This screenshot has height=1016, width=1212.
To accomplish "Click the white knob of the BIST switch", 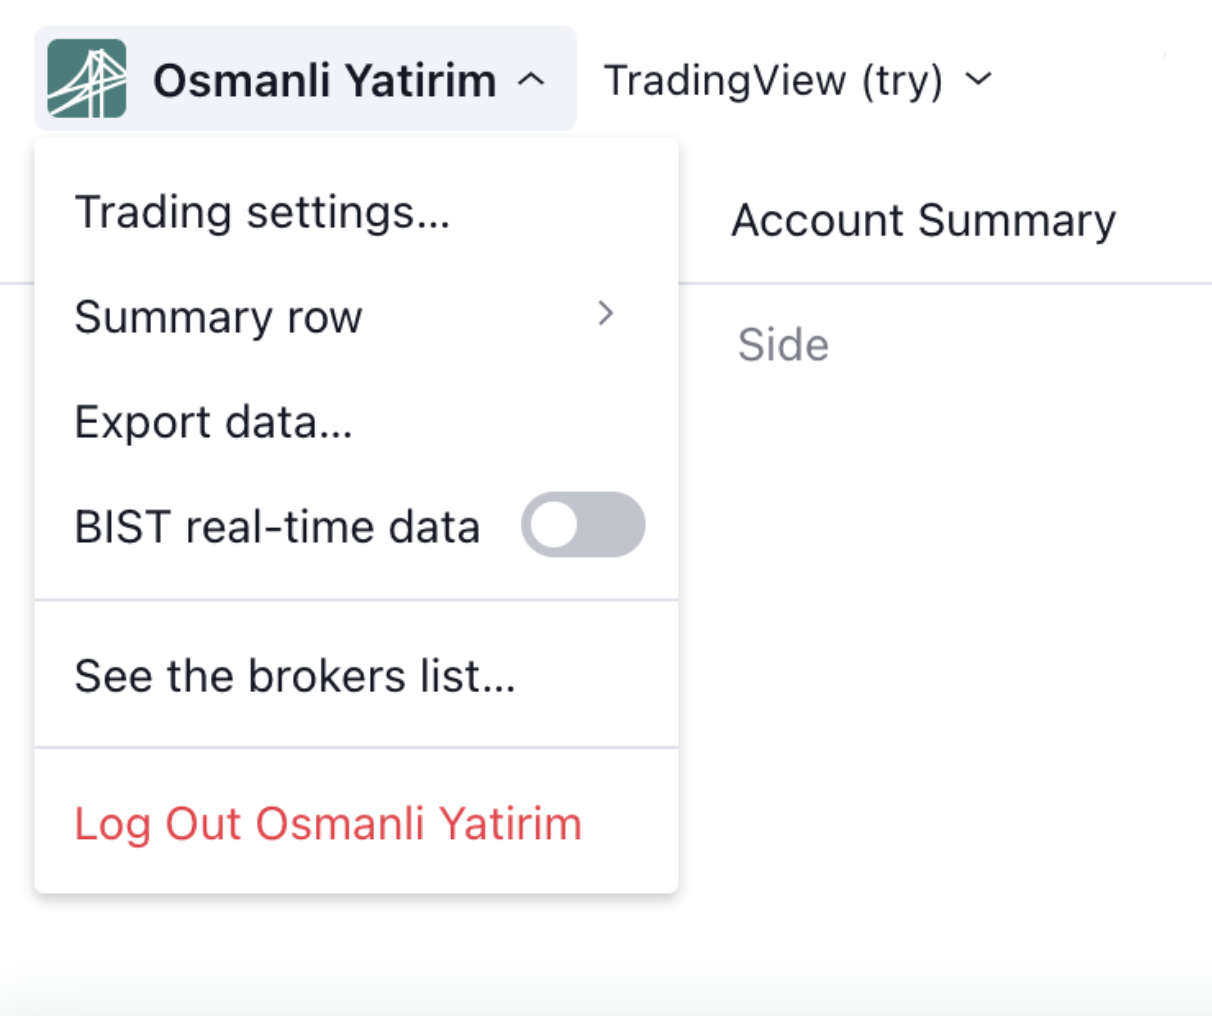I will [x=554, y=525].
